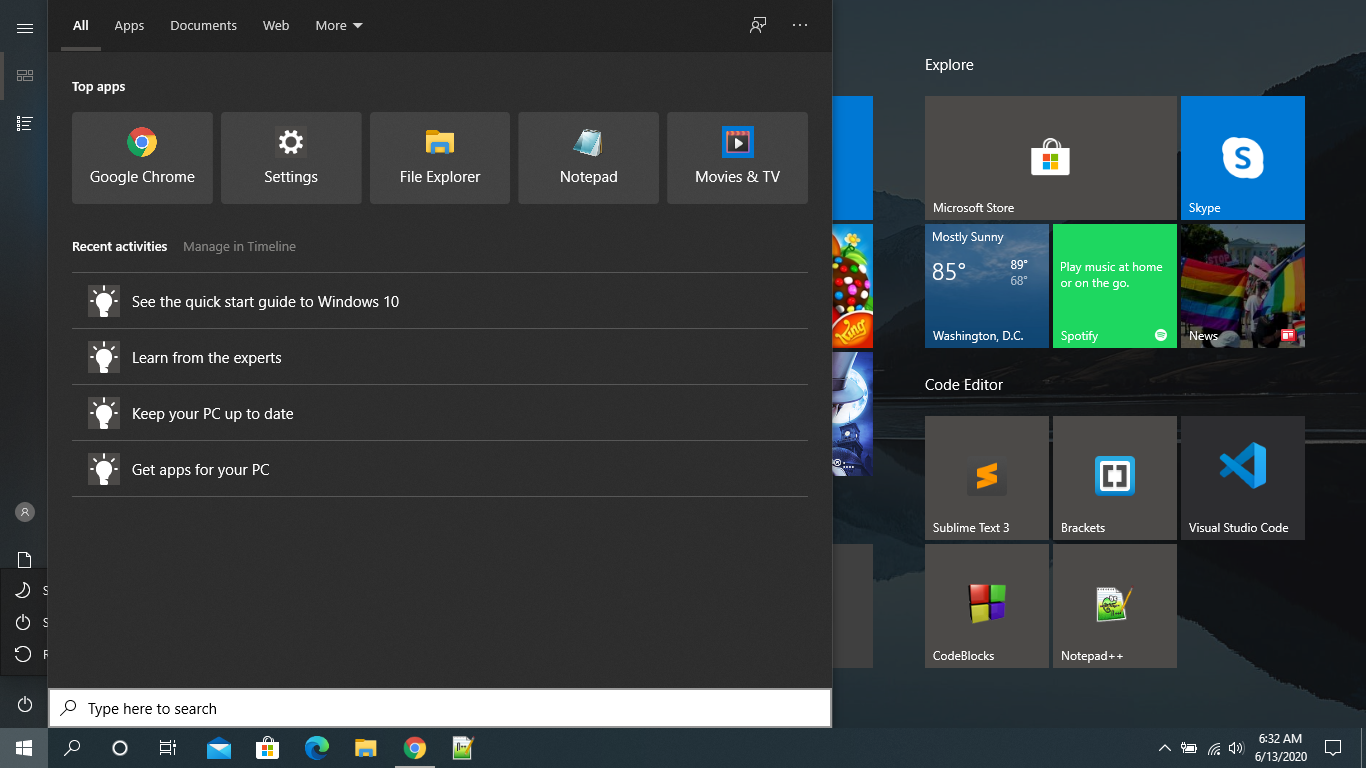Click the Power button in Start sidebar
The height and width of the screenshot is (768, 1366).
pyautogui.click(x=24, y=705)
